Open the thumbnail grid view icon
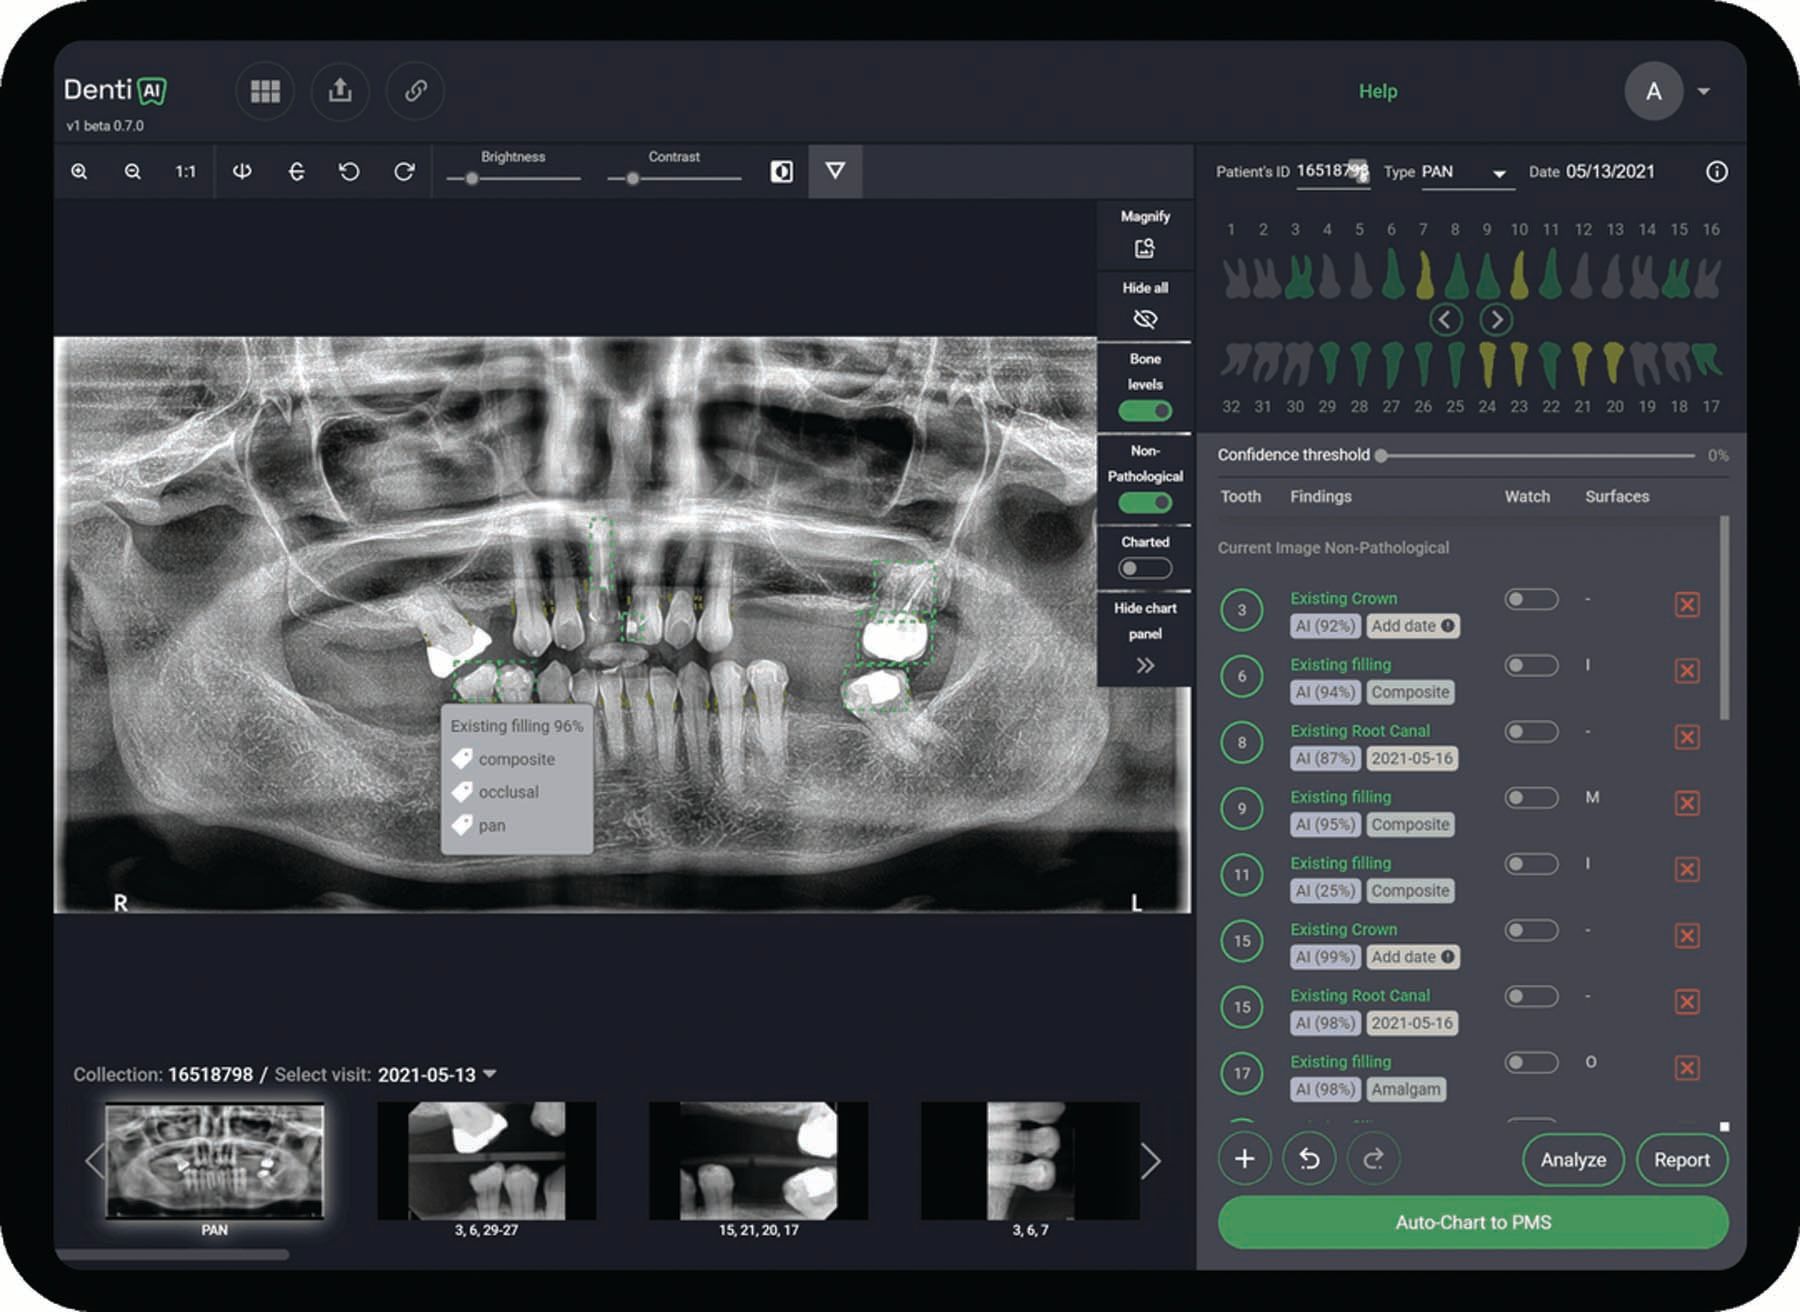The width and height of the screenshot is (1800, 1312). [x=265, y=92]
